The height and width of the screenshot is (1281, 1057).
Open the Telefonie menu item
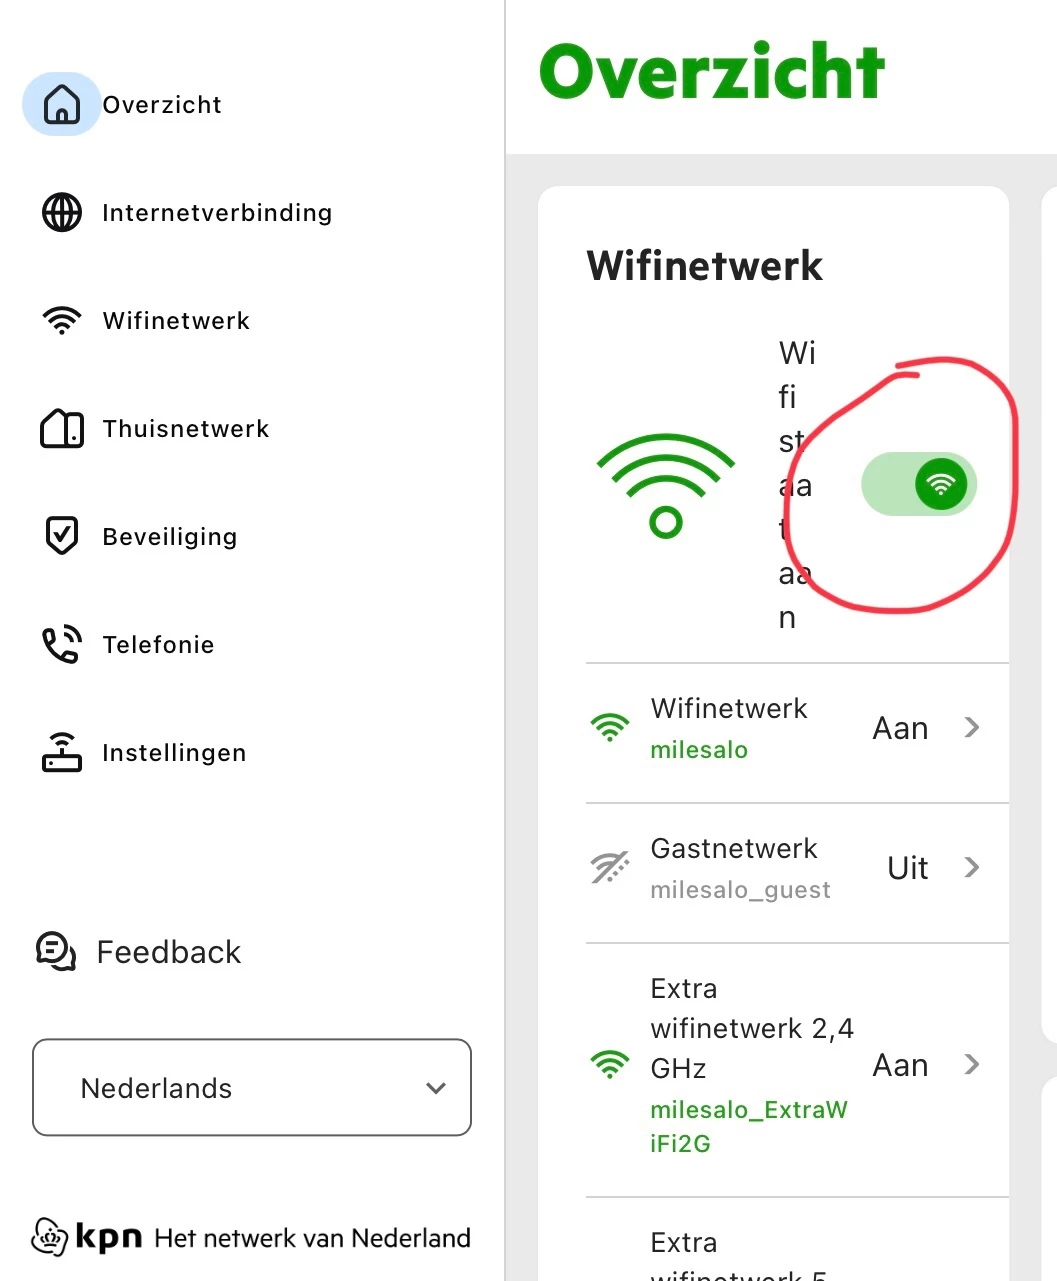[x=158, y=645]
